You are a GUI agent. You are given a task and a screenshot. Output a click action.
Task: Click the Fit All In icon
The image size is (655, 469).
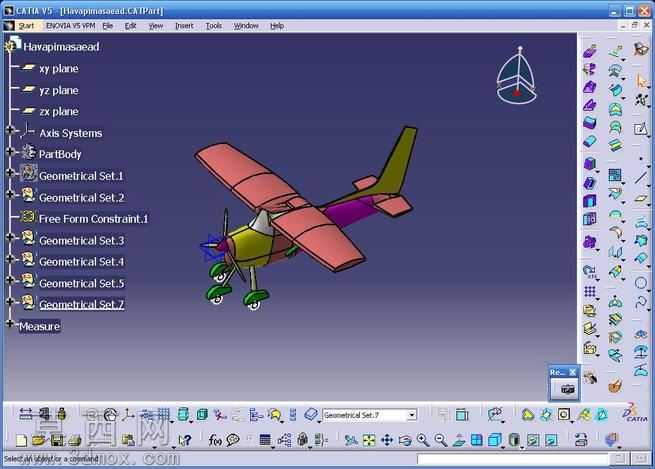[369, 440]
